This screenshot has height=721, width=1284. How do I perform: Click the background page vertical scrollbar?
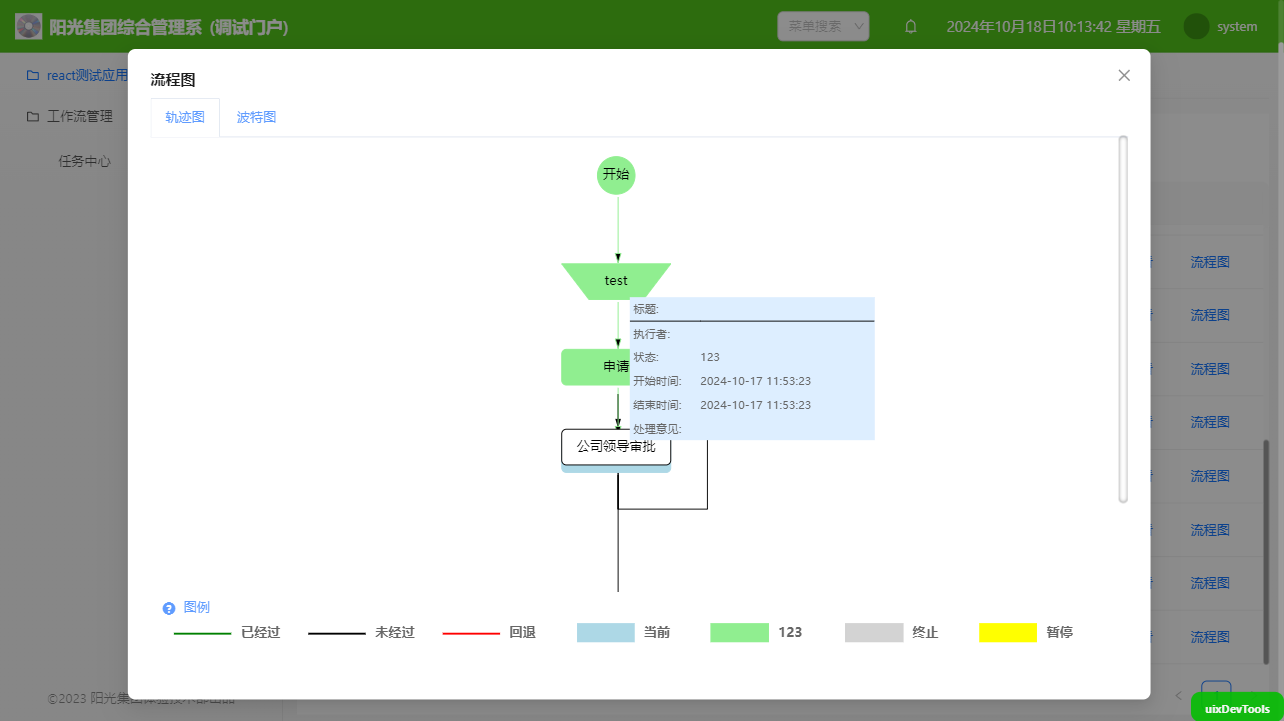coord(1266,552)
